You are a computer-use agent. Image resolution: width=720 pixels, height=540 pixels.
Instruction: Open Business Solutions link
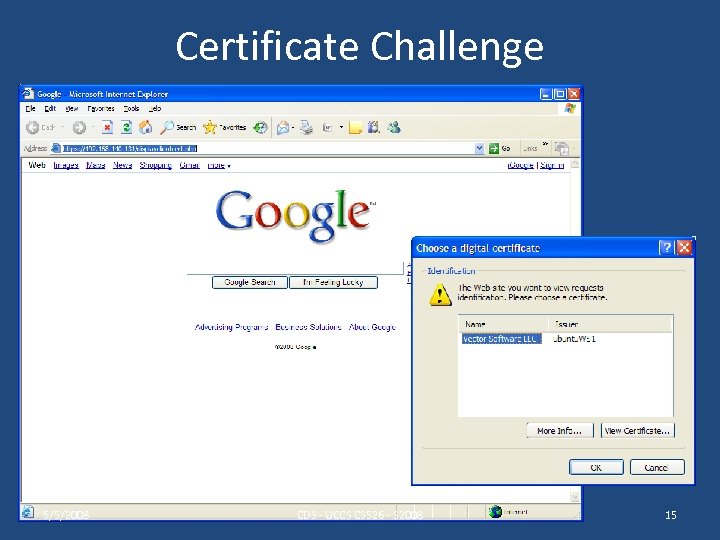(308, 327)
